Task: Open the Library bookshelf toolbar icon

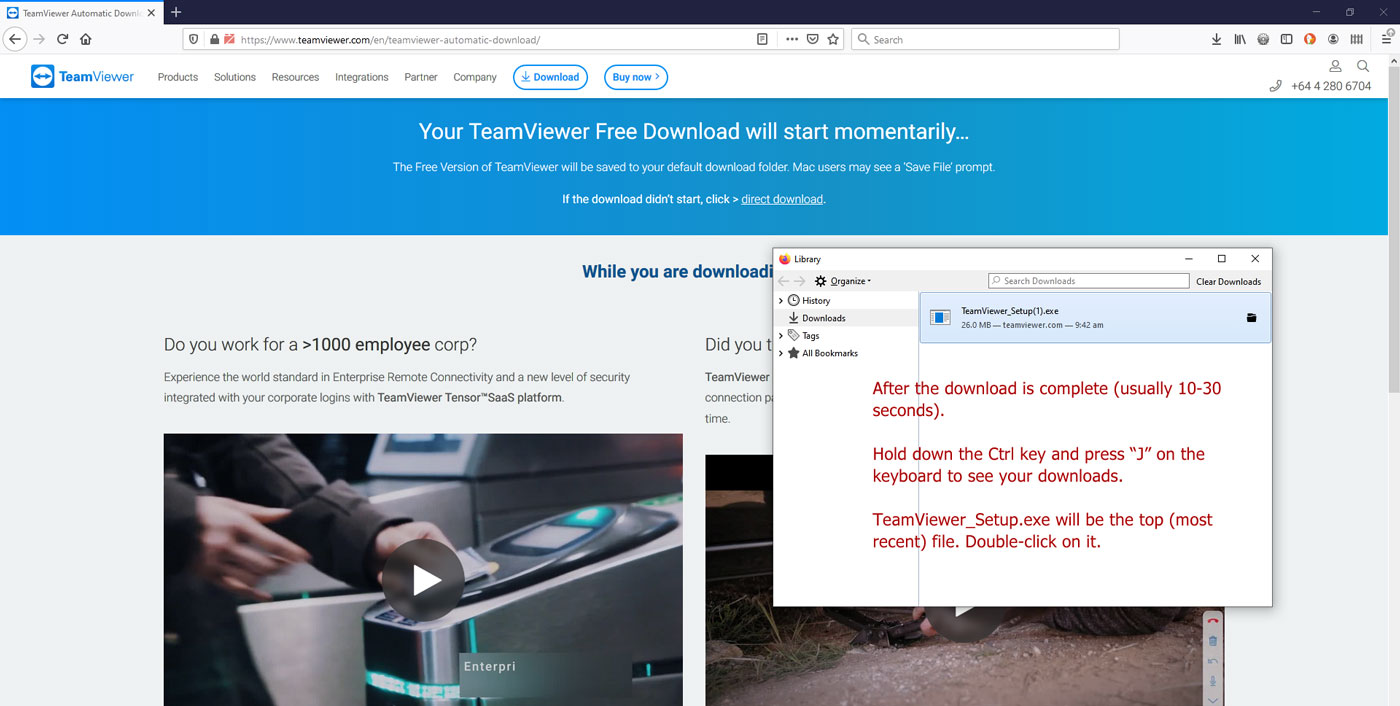Action: [x=1240, y=39]
